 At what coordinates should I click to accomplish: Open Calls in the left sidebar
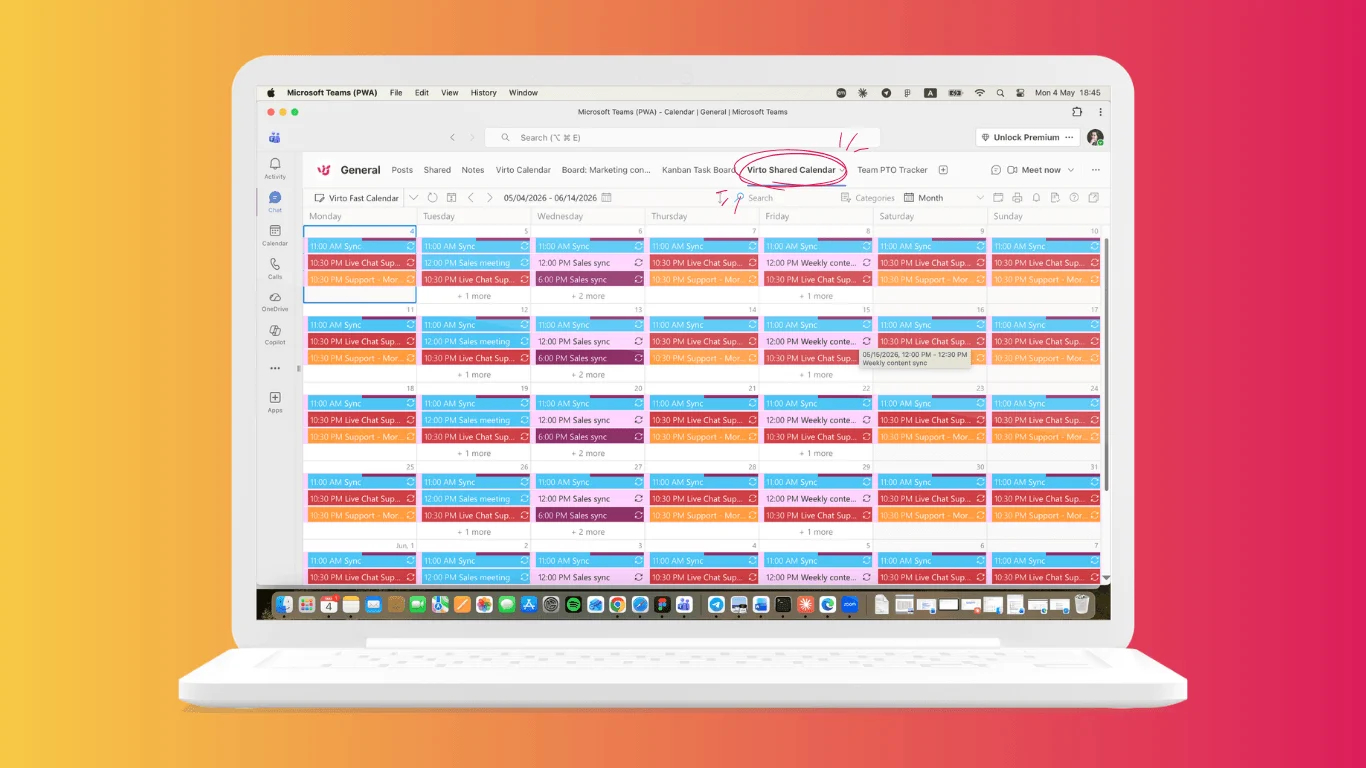click(x=274, y=268)
